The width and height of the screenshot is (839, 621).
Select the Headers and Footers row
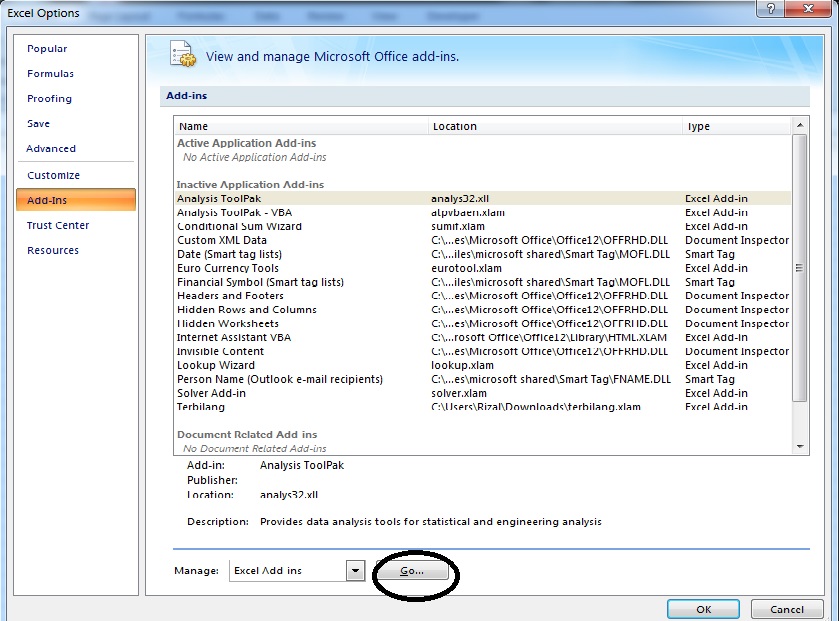(x=483, y=296)
